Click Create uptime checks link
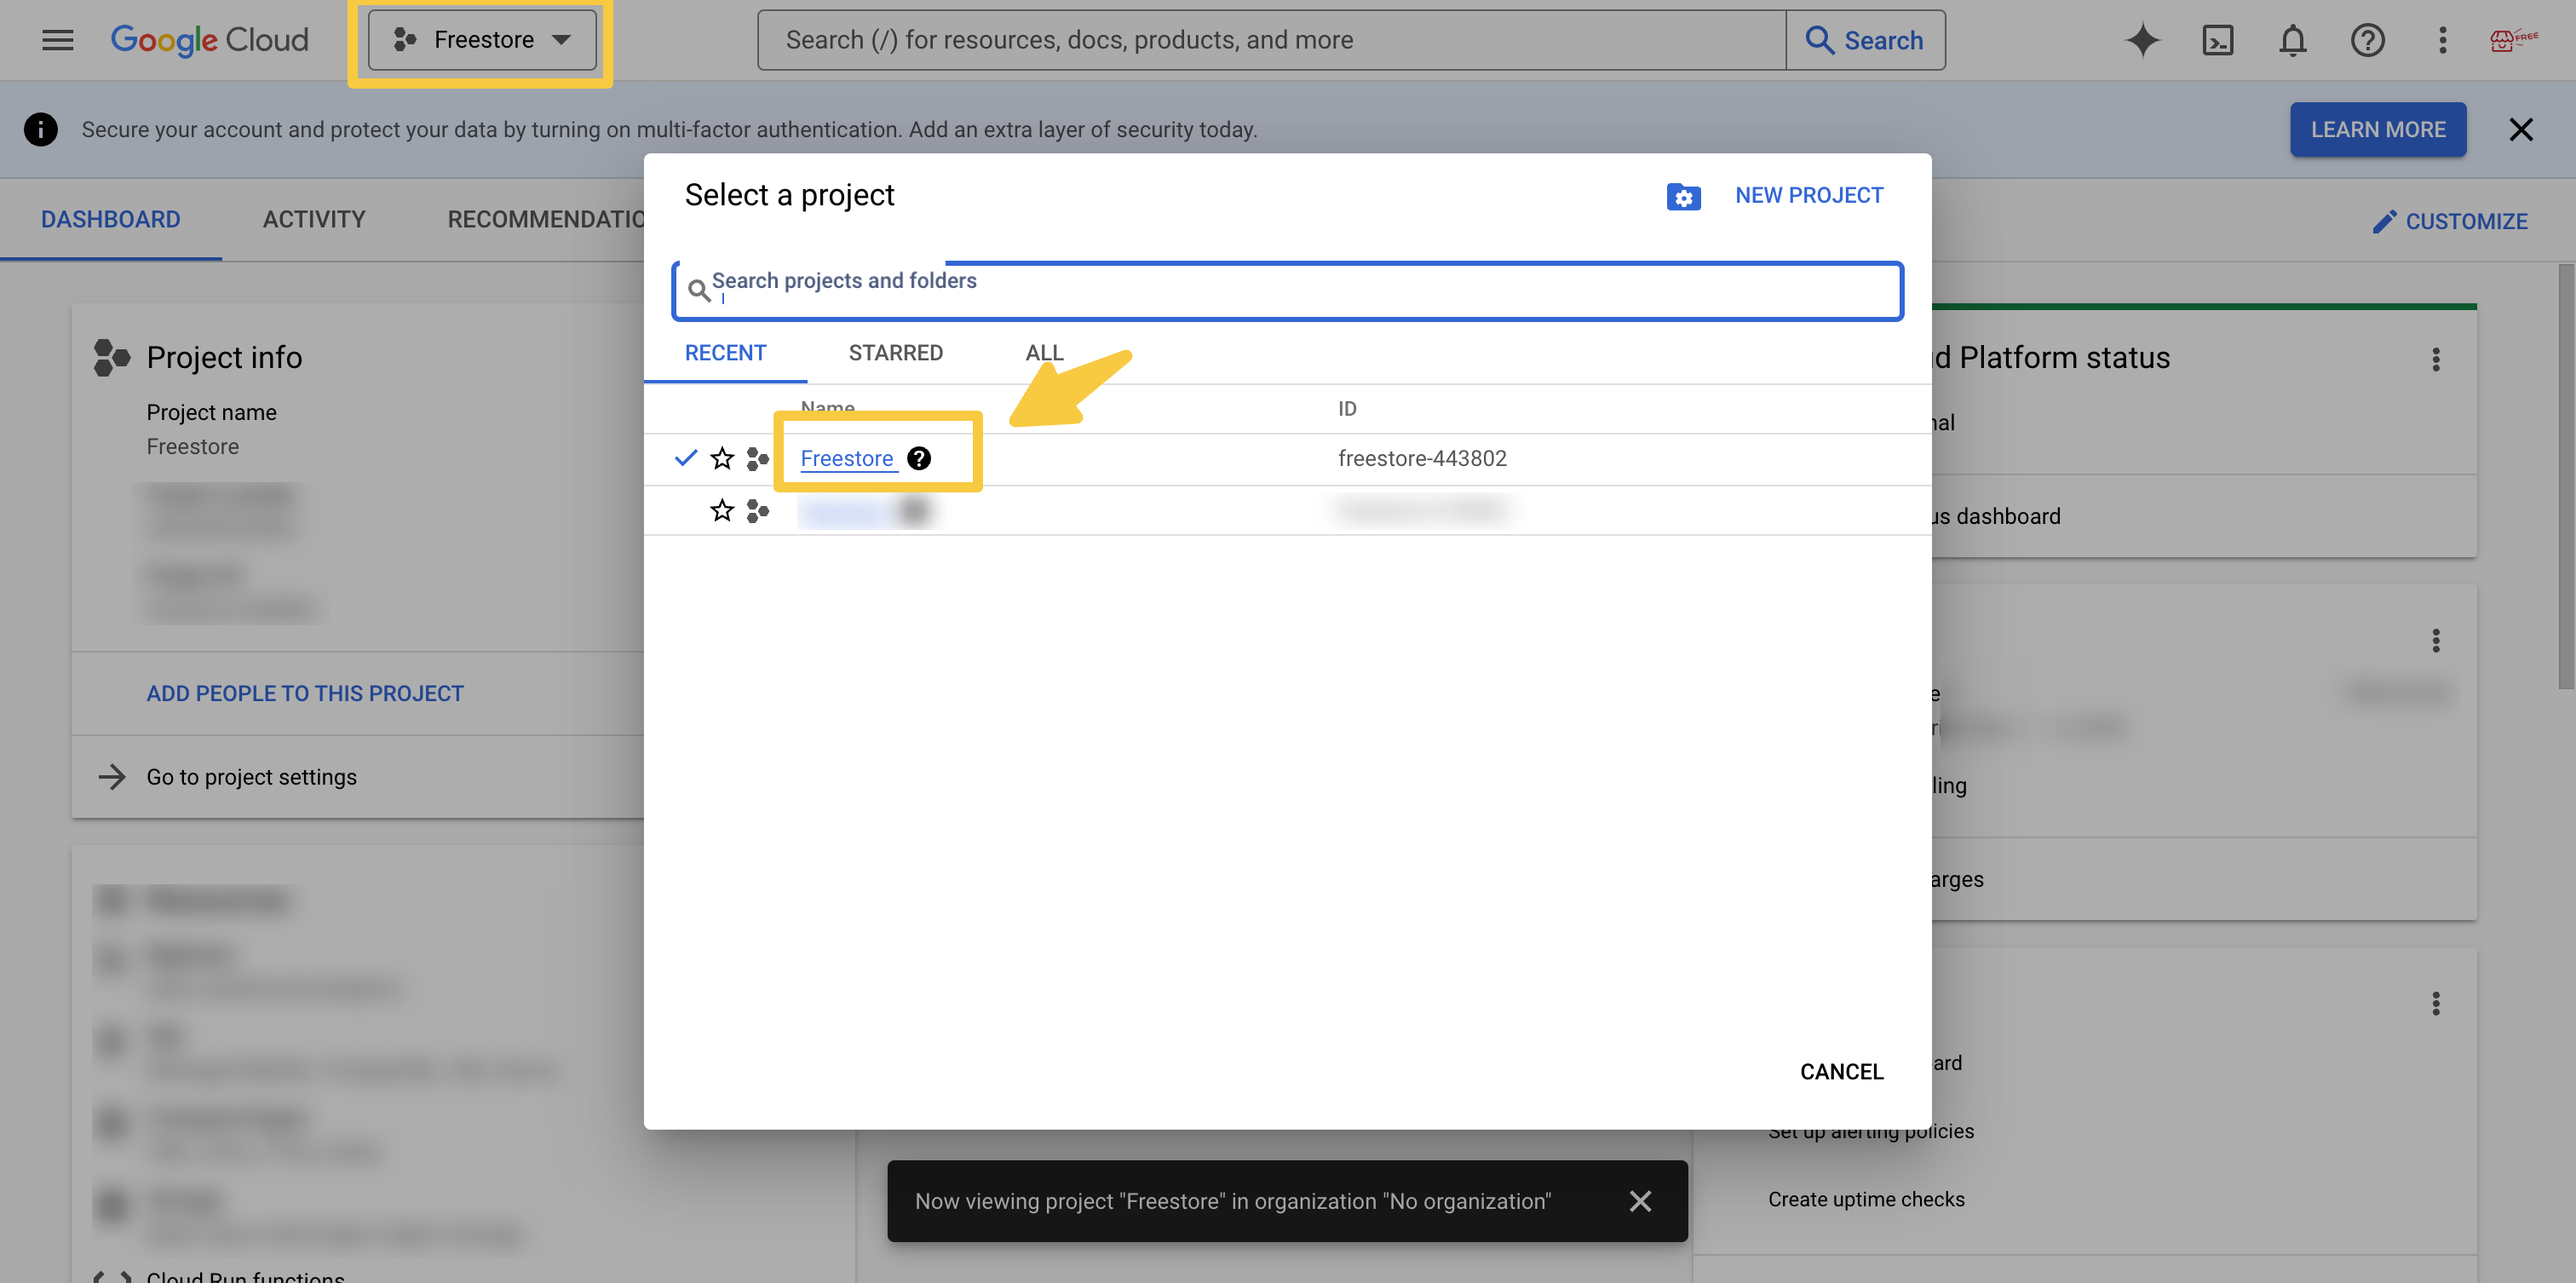2576x1283 pixels. 1866,1200
